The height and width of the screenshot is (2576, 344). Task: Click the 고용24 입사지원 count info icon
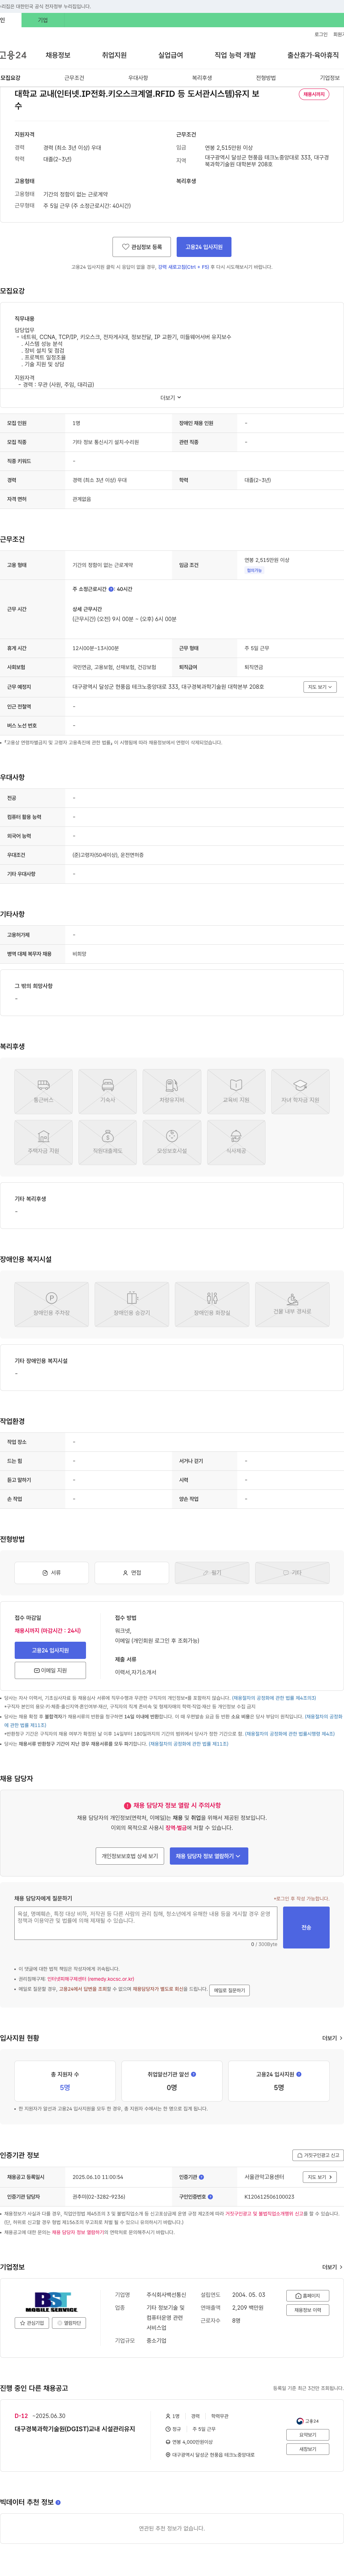299,2074
